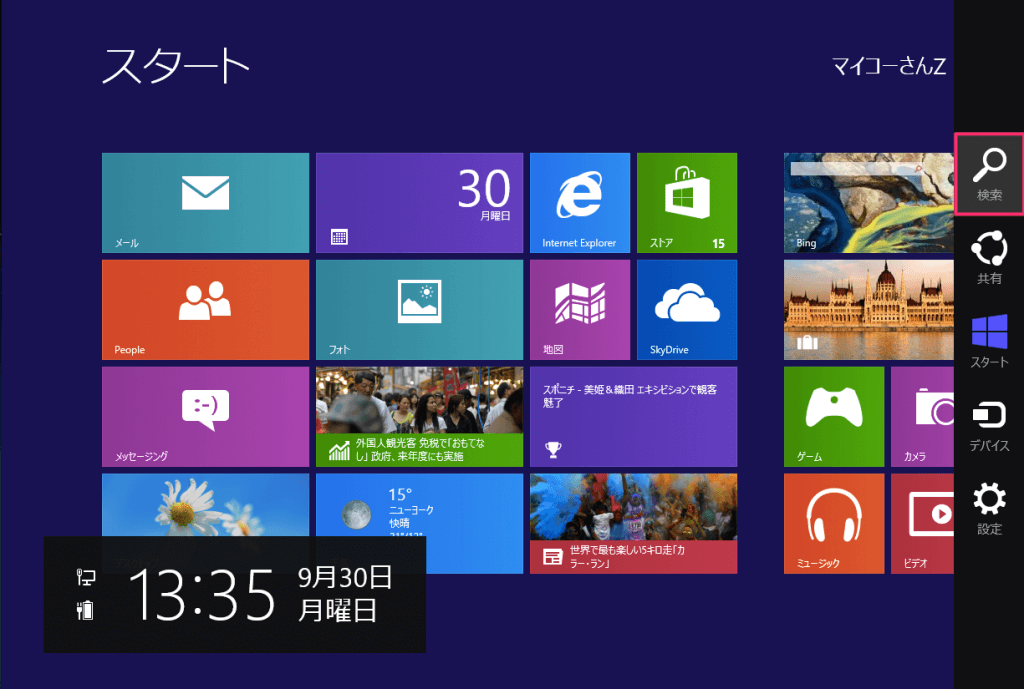Click the battery status icon in clock overlay
Viewport: 1024px width, 689px height.
[86, 610]
